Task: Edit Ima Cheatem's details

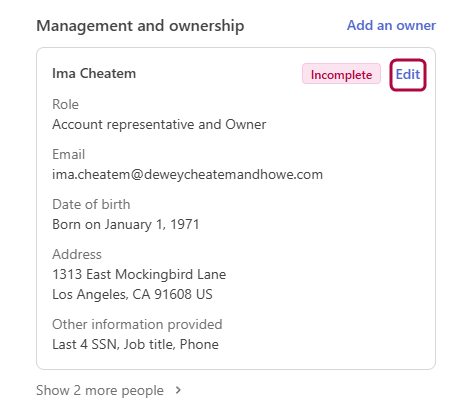Action: [408, 74]
